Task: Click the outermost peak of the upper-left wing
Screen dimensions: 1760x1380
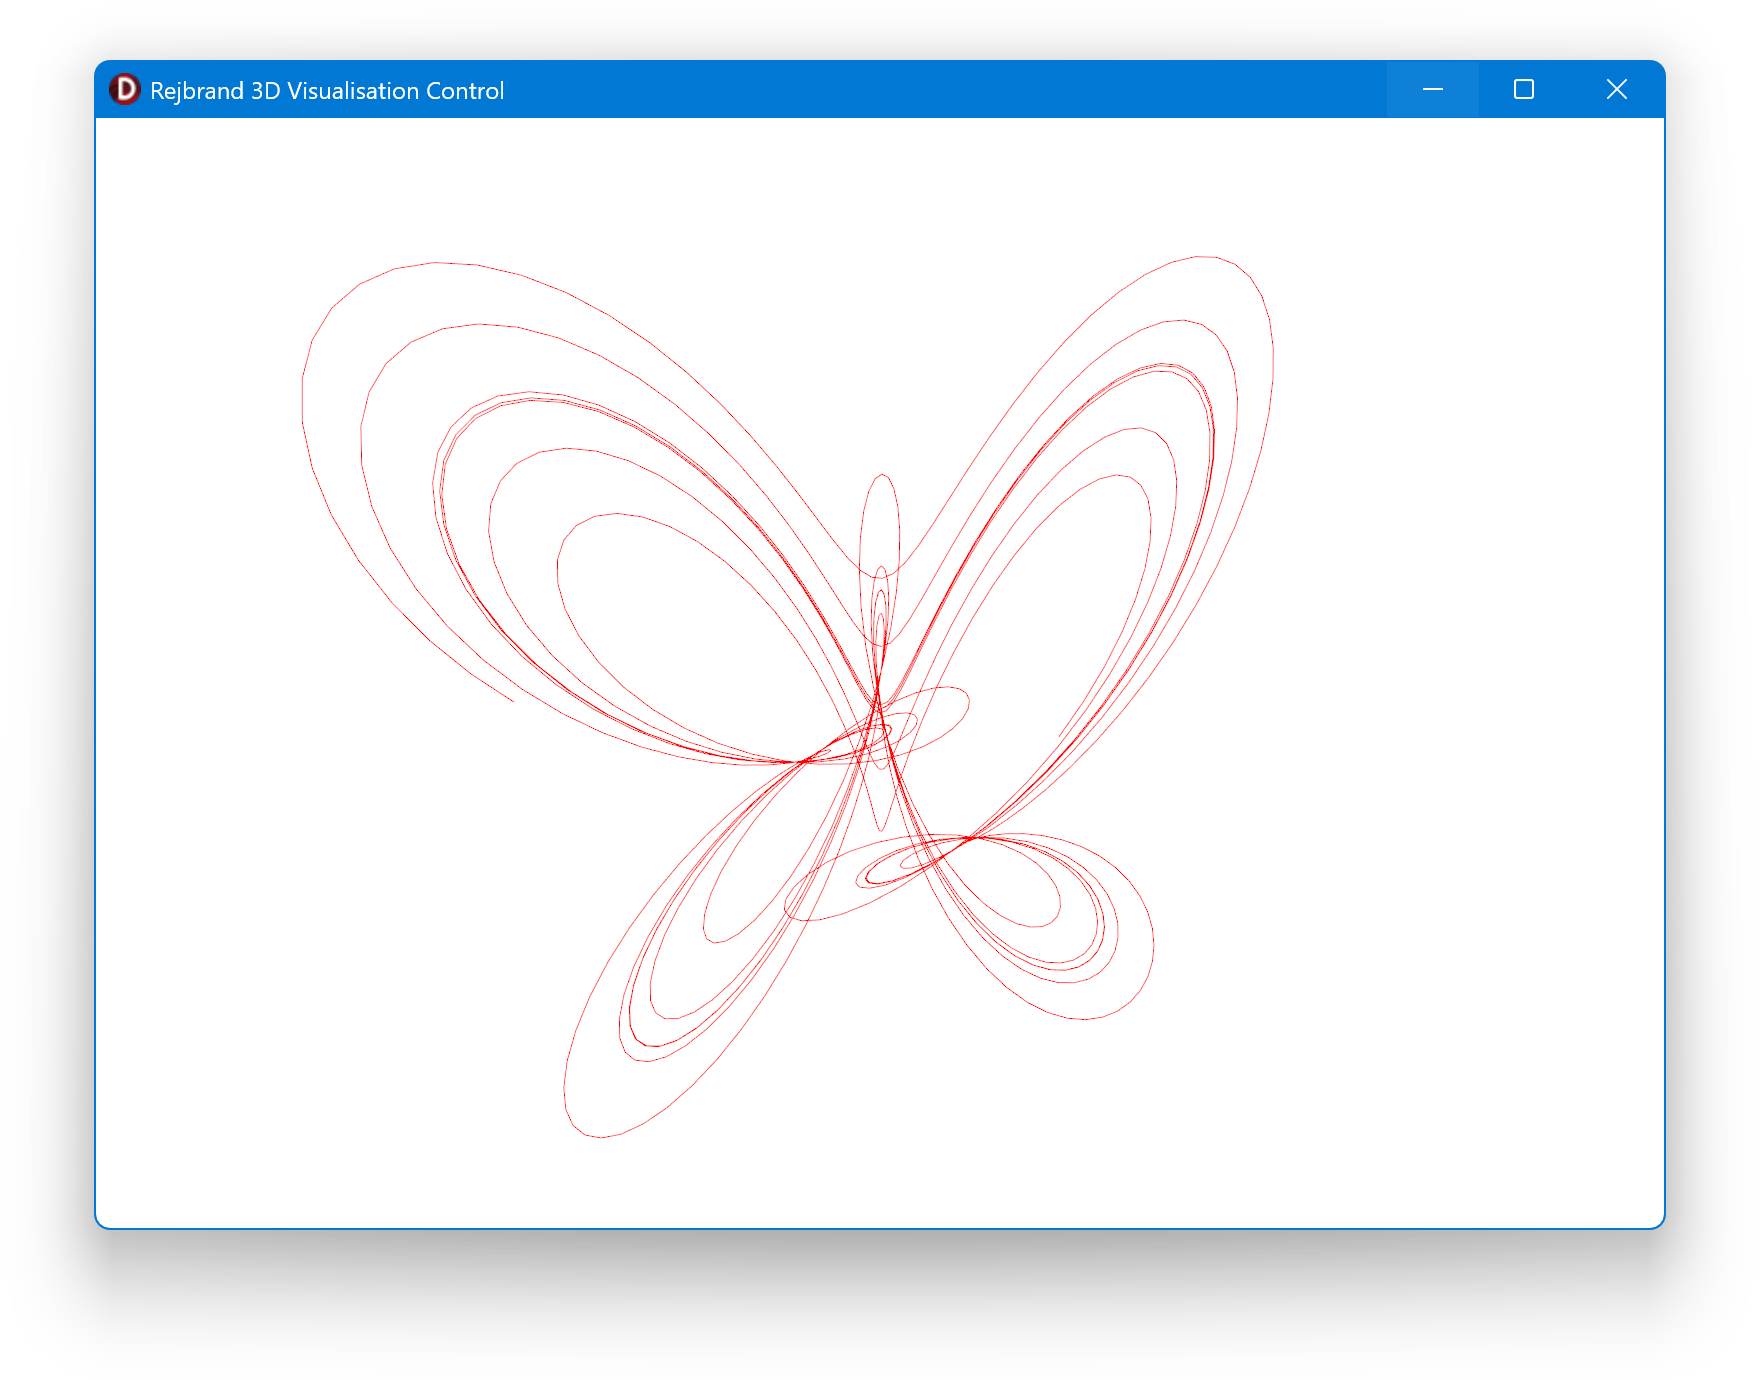Action: pyautogui.click(x=435, y=263)
